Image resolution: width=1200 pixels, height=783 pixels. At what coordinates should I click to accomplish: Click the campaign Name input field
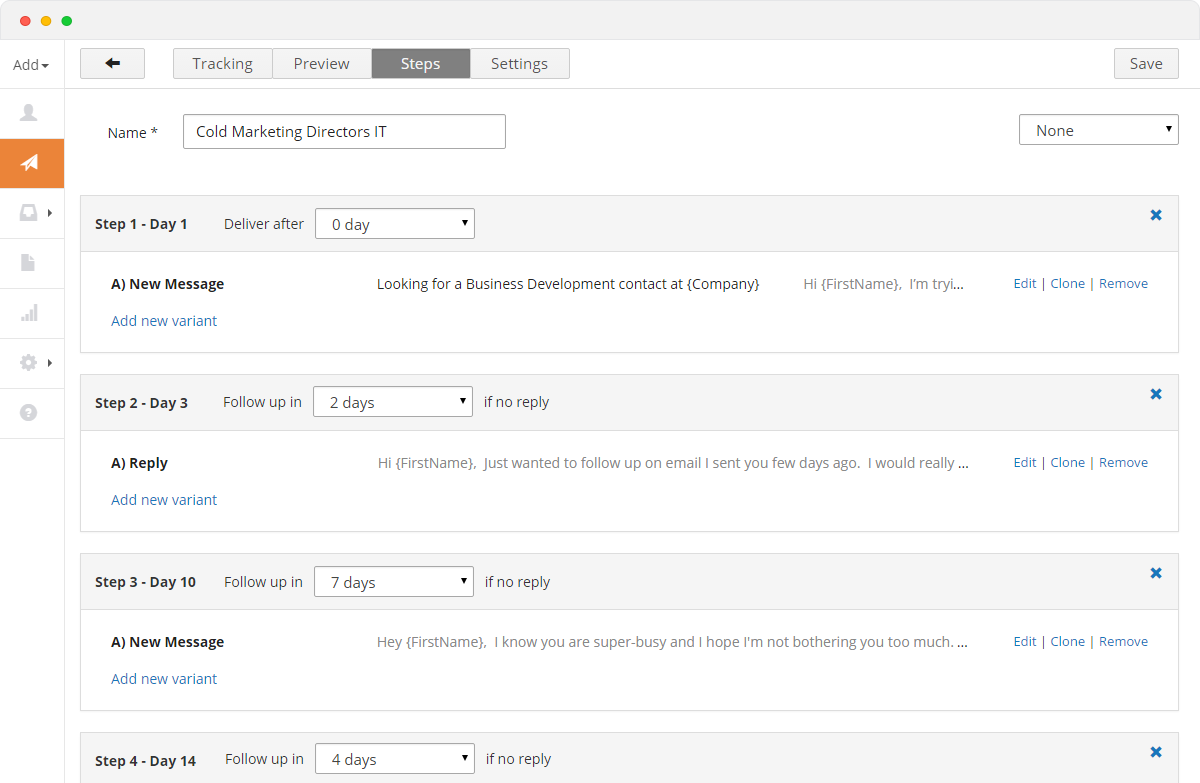(344, 131)
